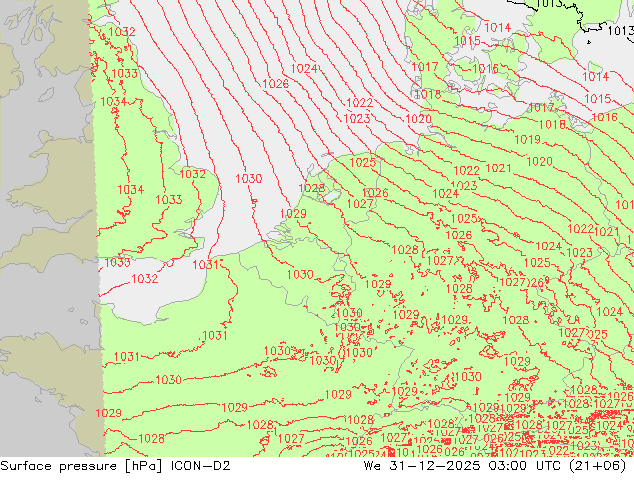Select the 1019 isobar label over northern Germany
Viewport: 634px width, 490px height.
tap(527, 139)
